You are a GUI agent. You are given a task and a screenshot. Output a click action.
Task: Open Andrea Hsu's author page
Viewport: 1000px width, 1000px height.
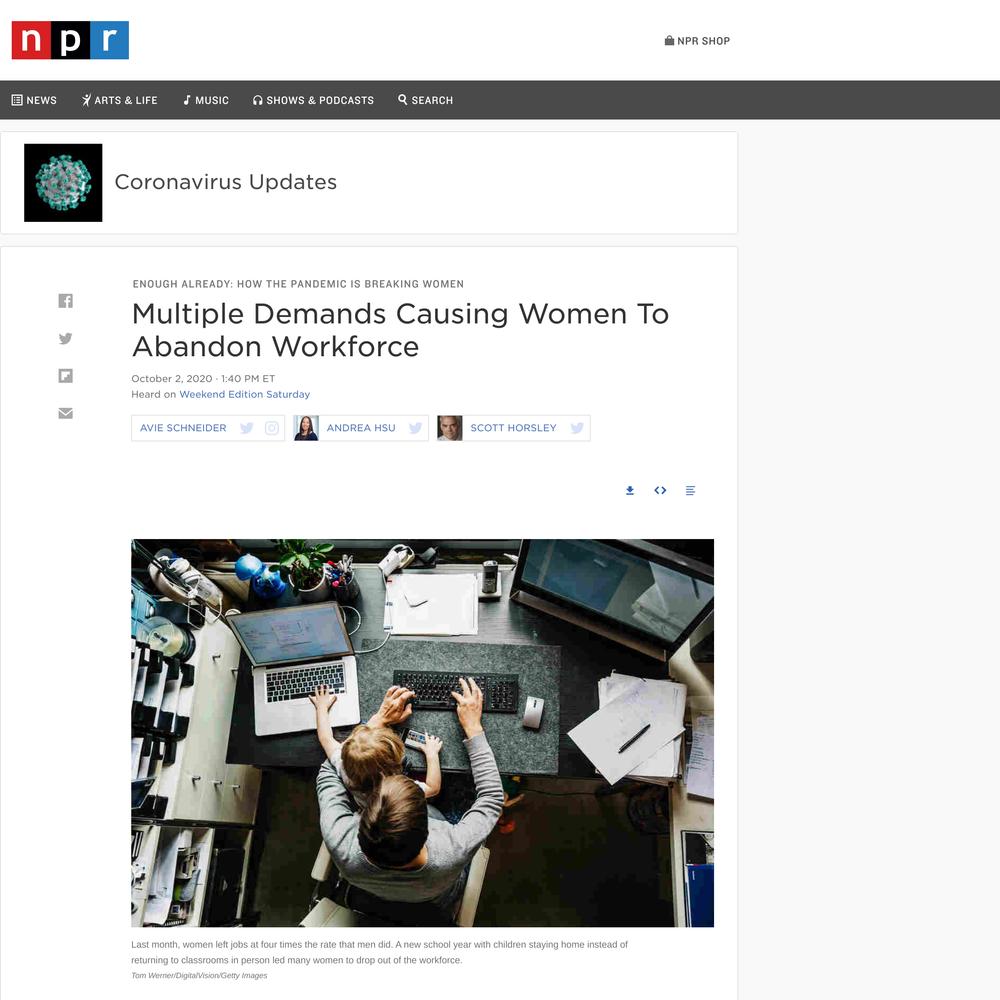[361, 428]
